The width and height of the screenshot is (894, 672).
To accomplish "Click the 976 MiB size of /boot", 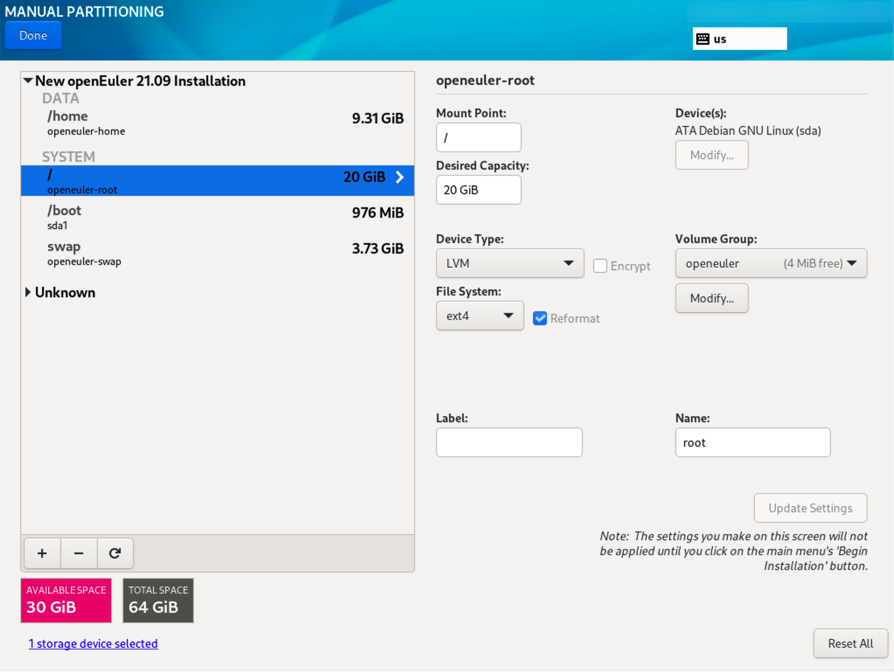I will (x=377, y=213).
